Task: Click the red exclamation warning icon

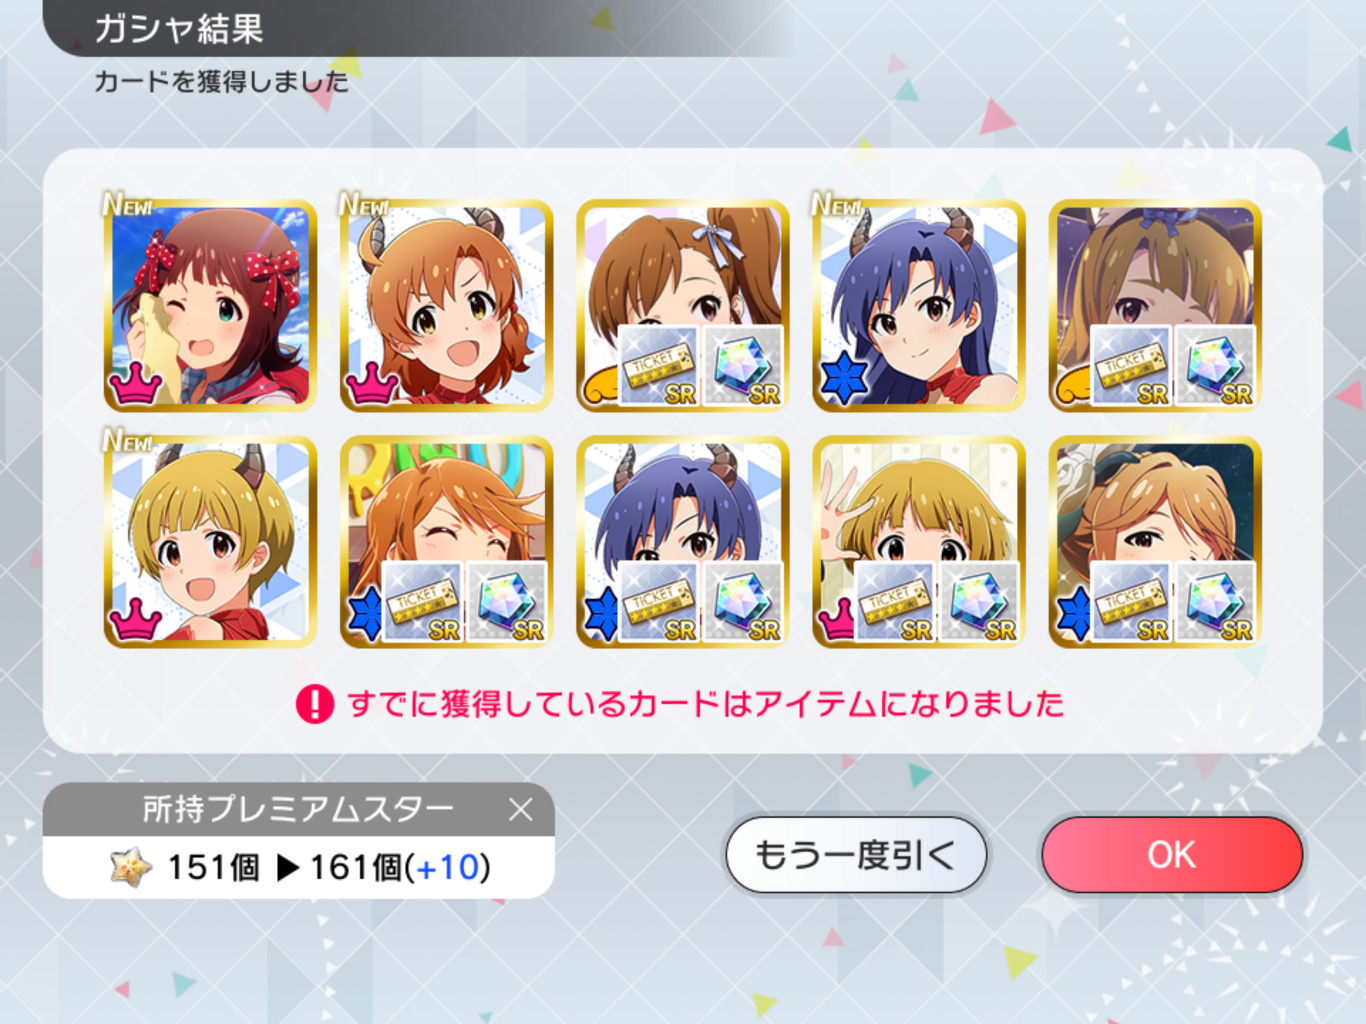Action: (x=315, y=704)
